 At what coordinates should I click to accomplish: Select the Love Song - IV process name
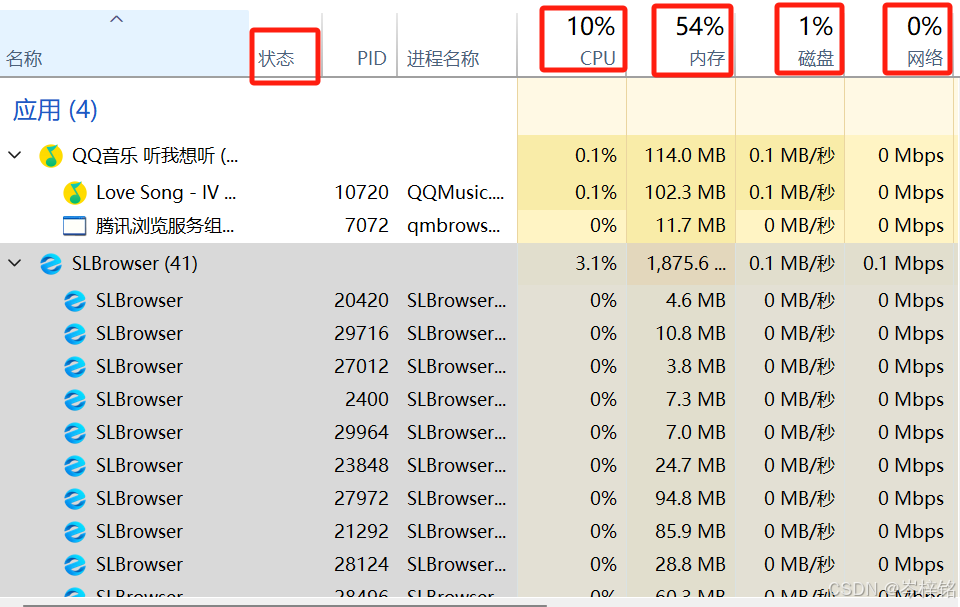coord(166,193)
